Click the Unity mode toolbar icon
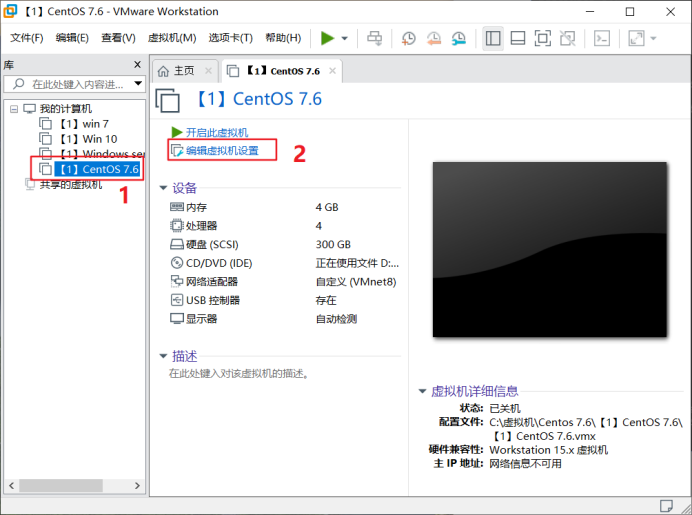Image resolution: width=692 pixels, height=515 pixels. [x=568, y=38]
